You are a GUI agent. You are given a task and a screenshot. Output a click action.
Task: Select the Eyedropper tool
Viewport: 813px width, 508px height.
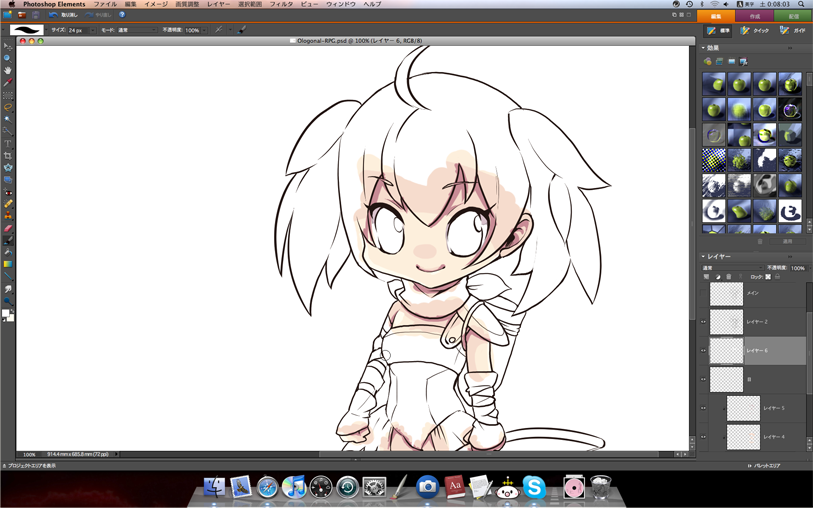tap(8, 83)
